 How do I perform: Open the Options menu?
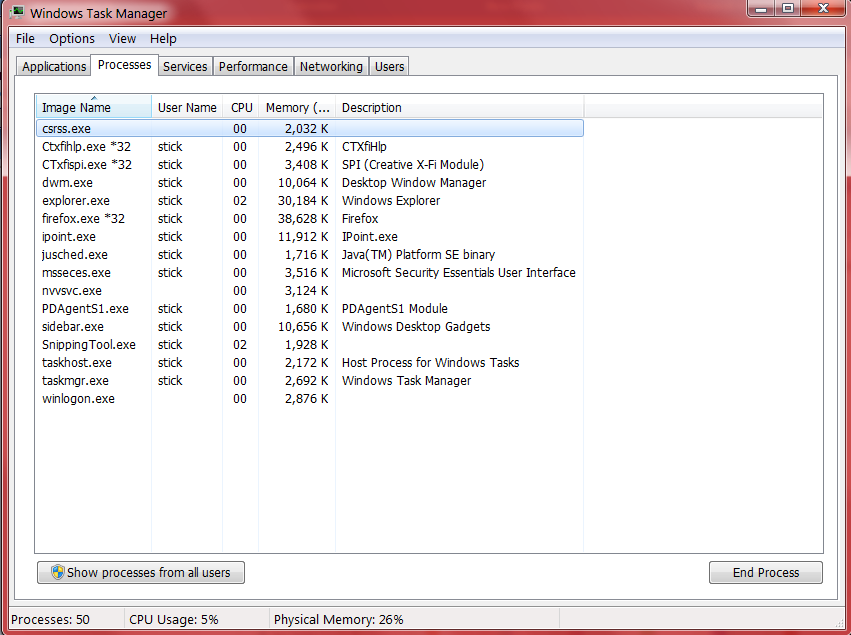tap(72, 39)
